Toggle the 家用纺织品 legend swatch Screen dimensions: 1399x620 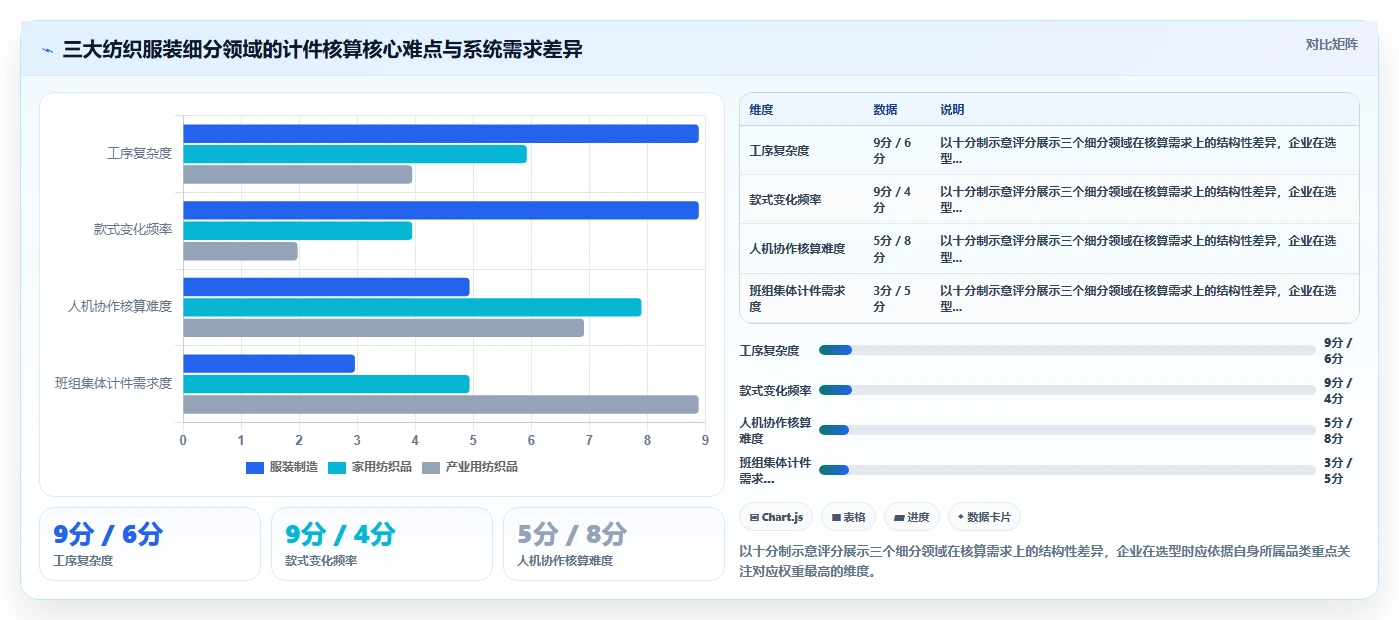pos(337,467)
